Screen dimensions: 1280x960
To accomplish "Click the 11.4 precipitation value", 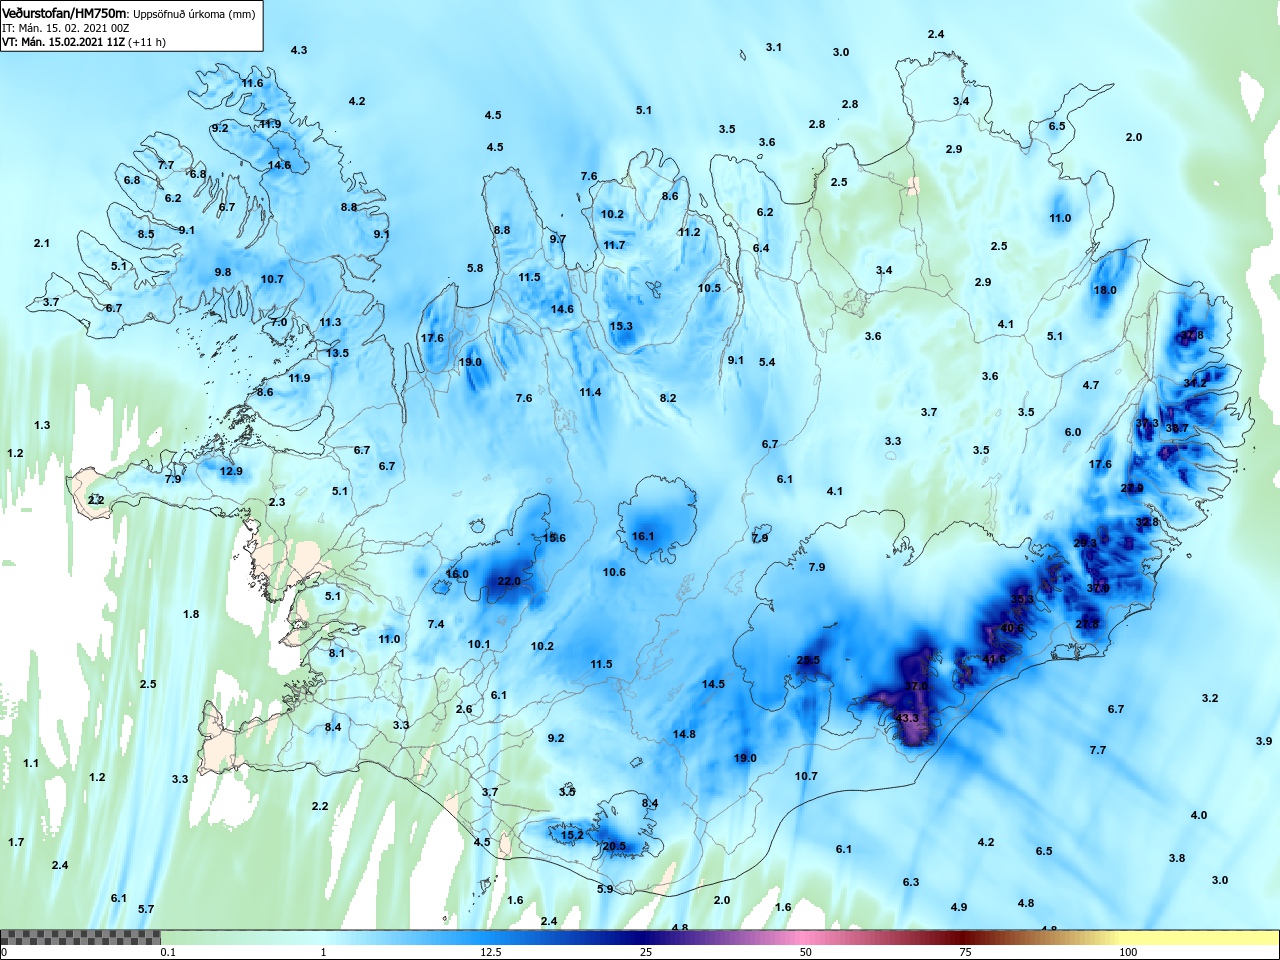I will pyautogui.click(x=590, y=392).
